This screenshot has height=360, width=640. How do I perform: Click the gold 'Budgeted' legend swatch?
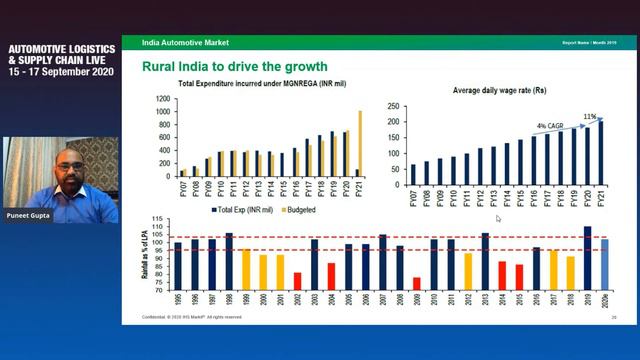[x=284, y=210]
